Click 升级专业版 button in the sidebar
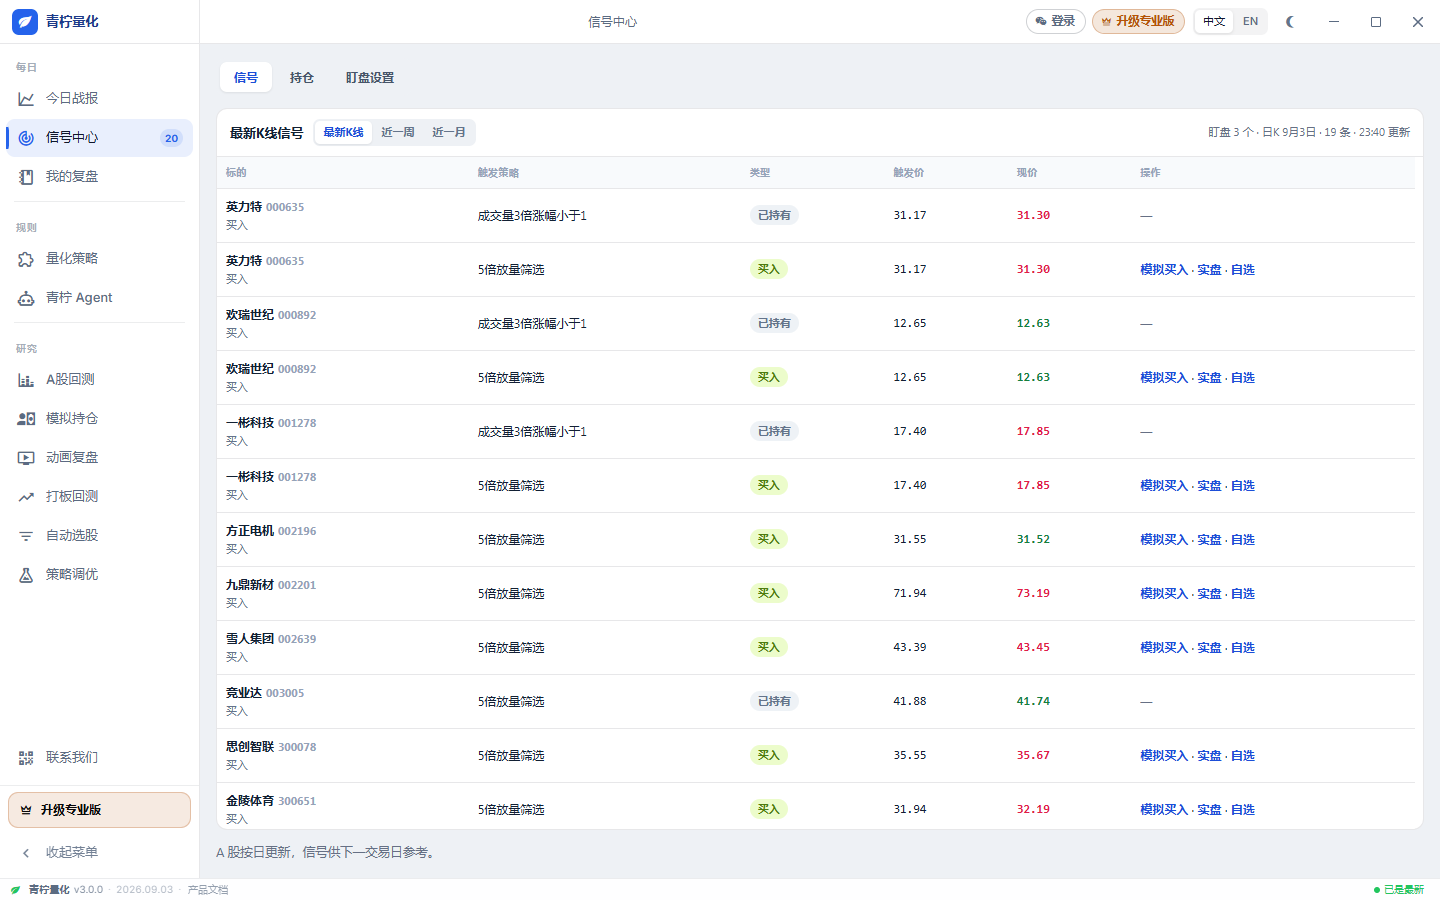The image size is (1440, 900). click(x=99, y=810)
